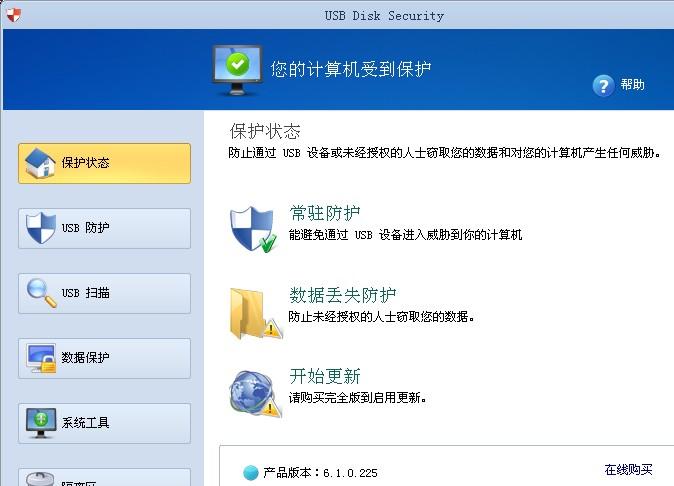Click the monitor icon on 系统工具
This screenshot has height=486, width=674.
[41, 423]
